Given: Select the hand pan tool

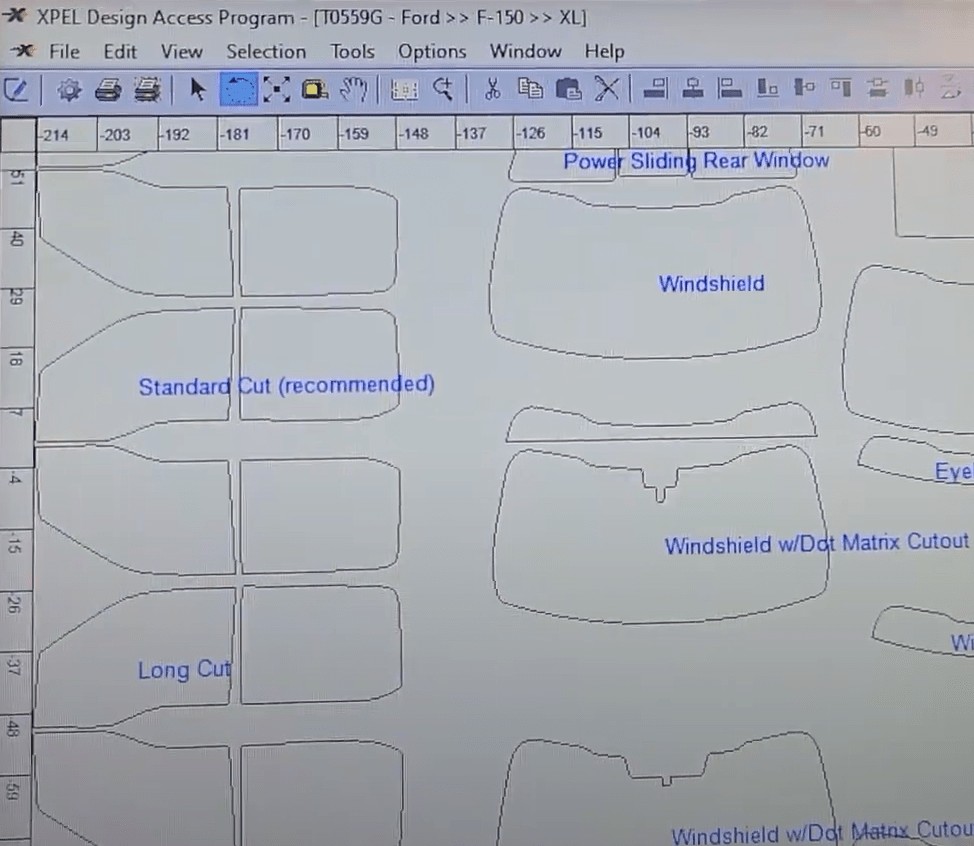Looking at the screenshot, I should pyautogui.click(x=353, y=90).
